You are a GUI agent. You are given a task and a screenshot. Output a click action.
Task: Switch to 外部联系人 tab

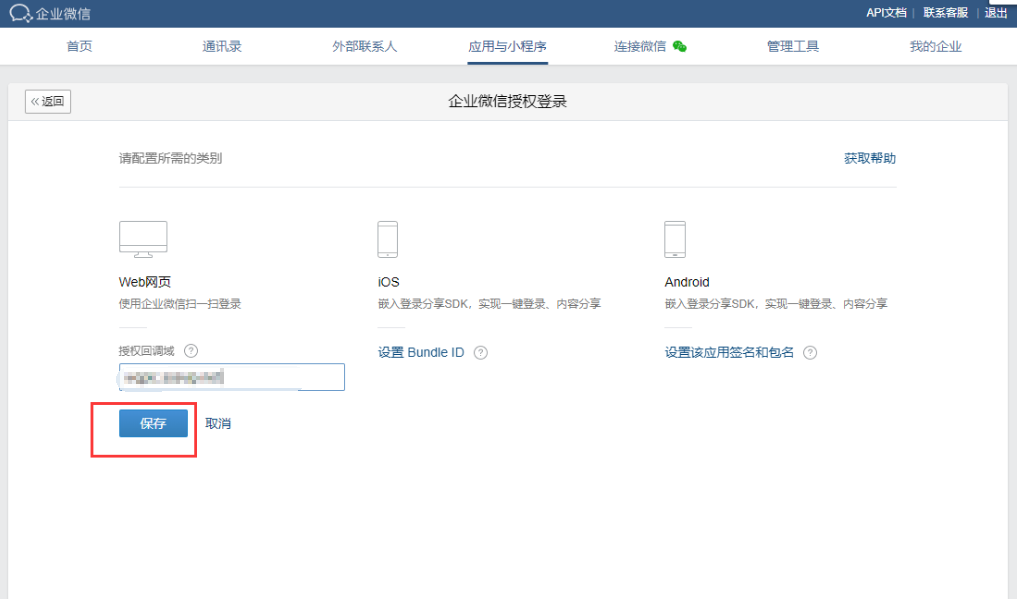pyautogui.click(x=364, y=46)
